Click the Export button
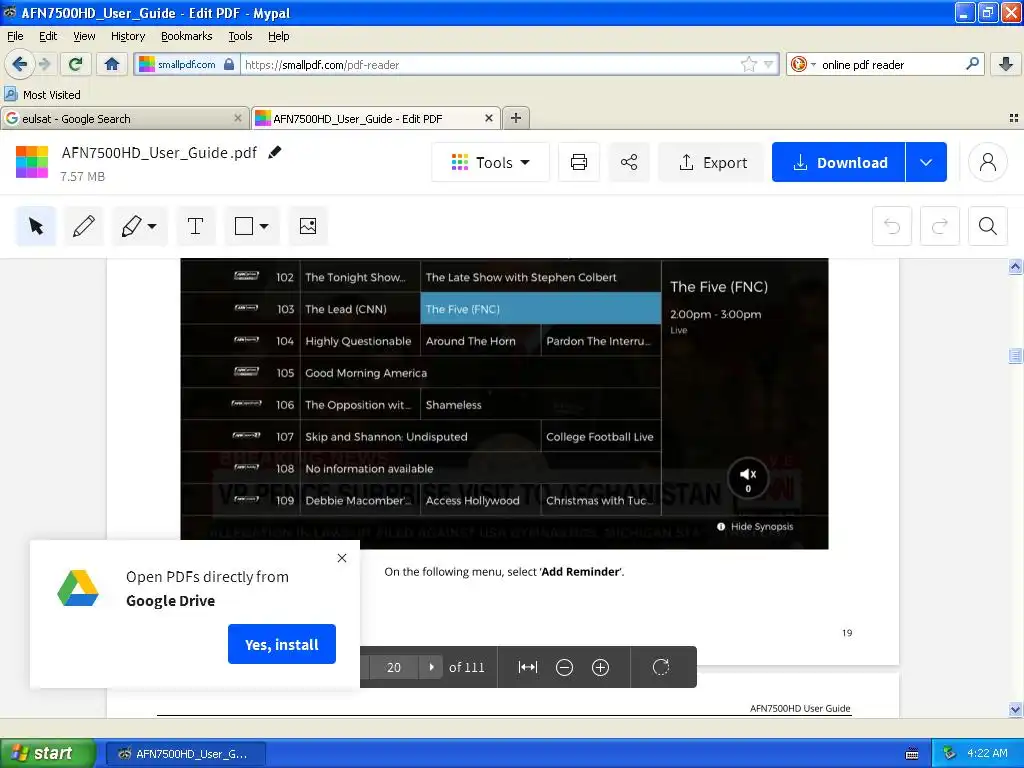 coord(712,162)
